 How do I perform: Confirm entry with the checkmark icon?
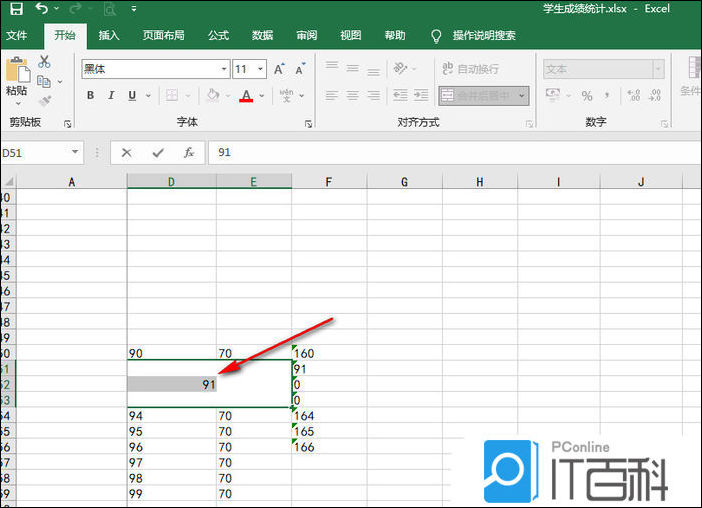coord(157,153)
